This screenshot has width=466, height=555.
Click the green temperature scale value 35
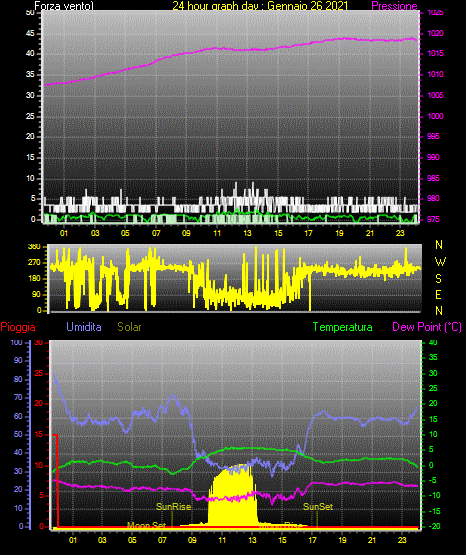click(433, 357)
